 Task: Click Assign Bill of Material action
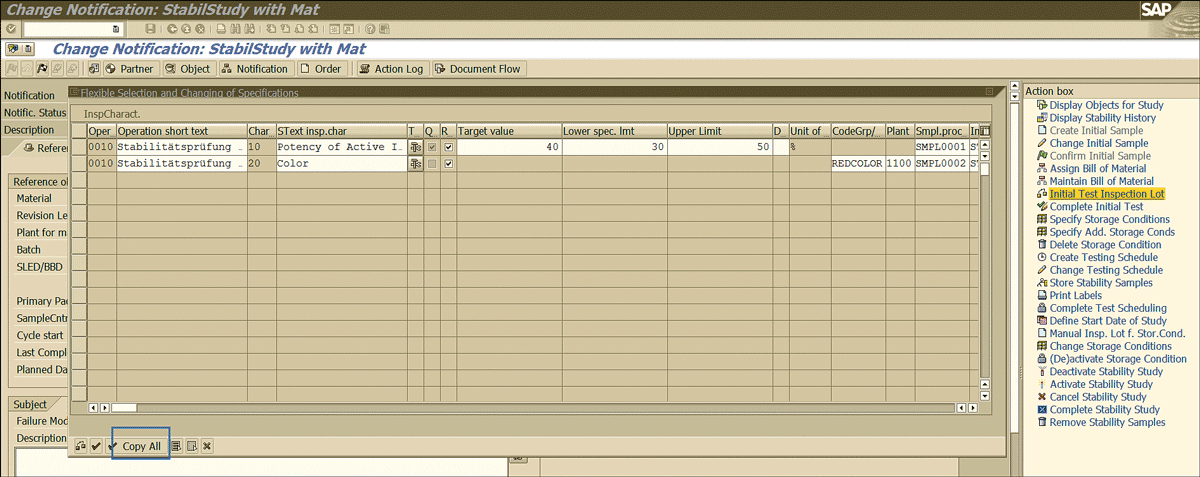[x=1098, y=169]
